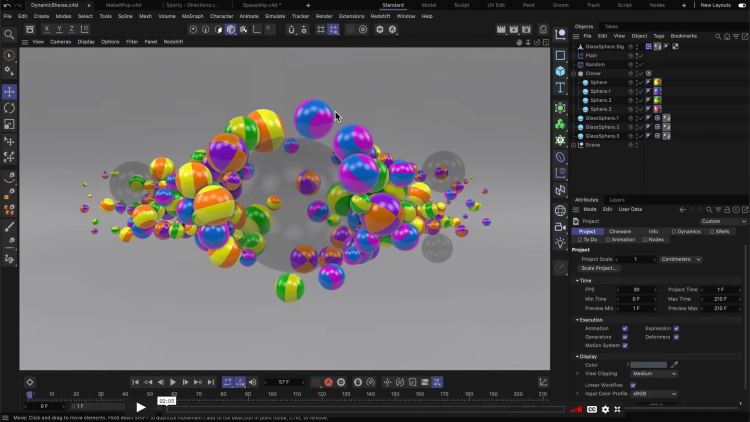750x422 pixels.
Task: Toggle the X axis lock icon
Action: click(46, 29)
